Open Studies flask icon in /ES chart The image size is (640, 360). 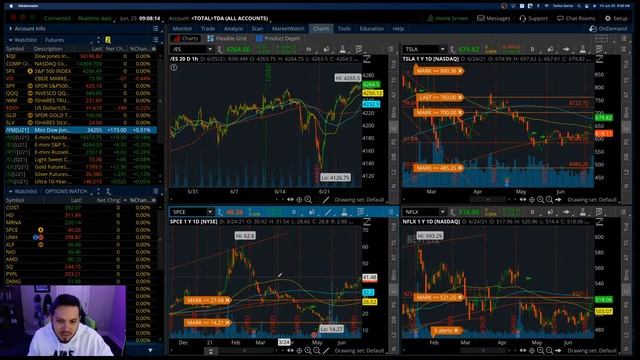pyautogui.click(x=343, y=49)
